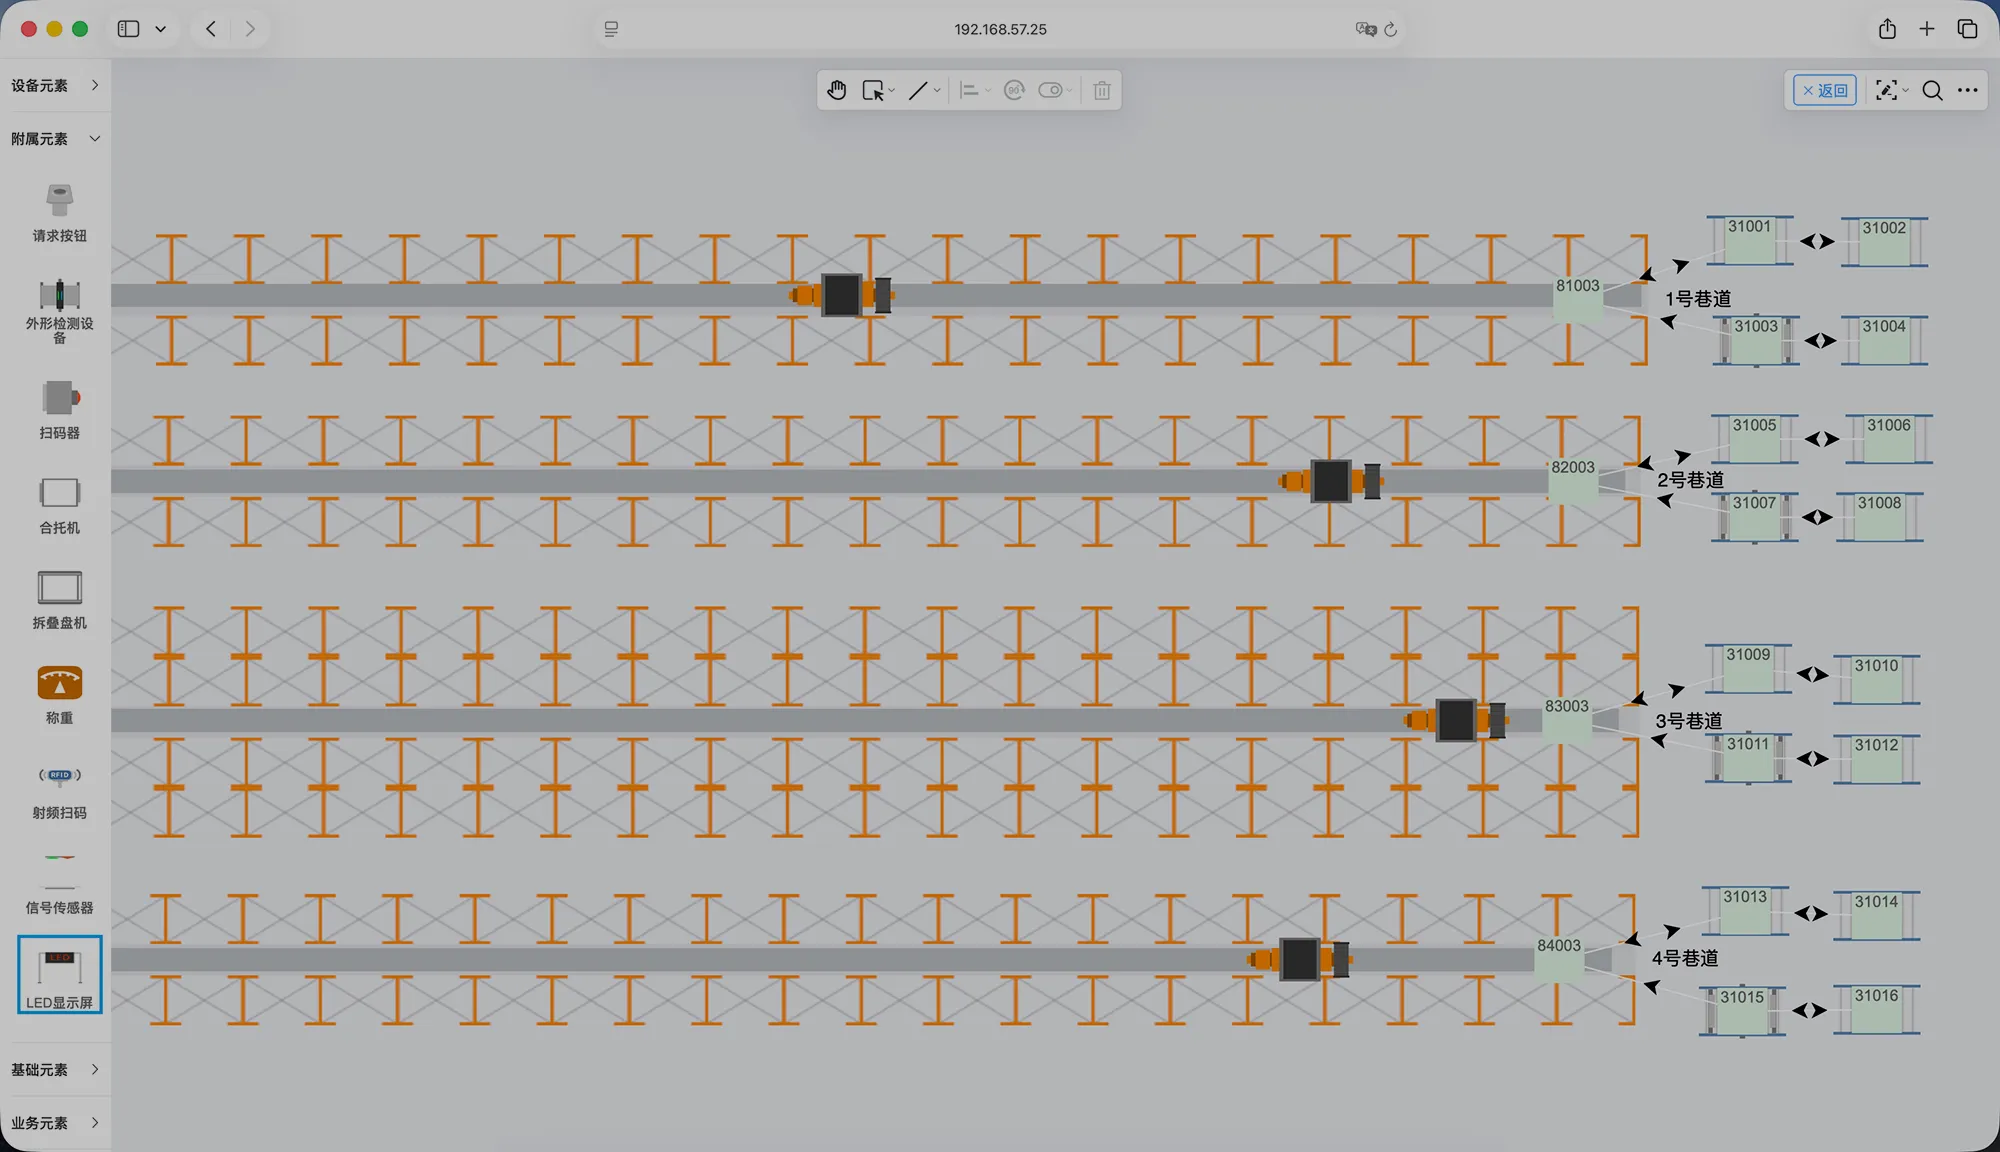Click the 2号巷道 label
2000x1152 pixels.
1691,480
